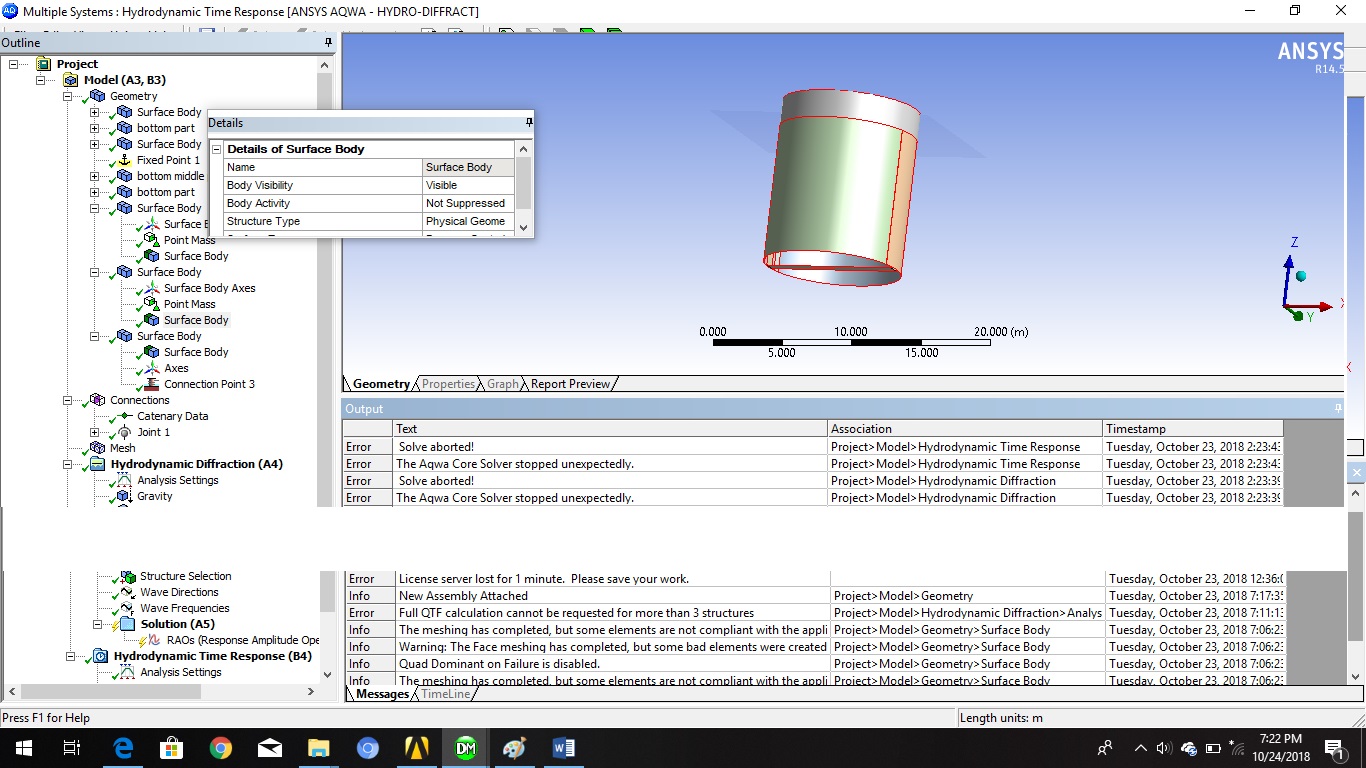Click the Connections node icon
This screenshot has height=768, width=1366.
(x=97, y=400)
